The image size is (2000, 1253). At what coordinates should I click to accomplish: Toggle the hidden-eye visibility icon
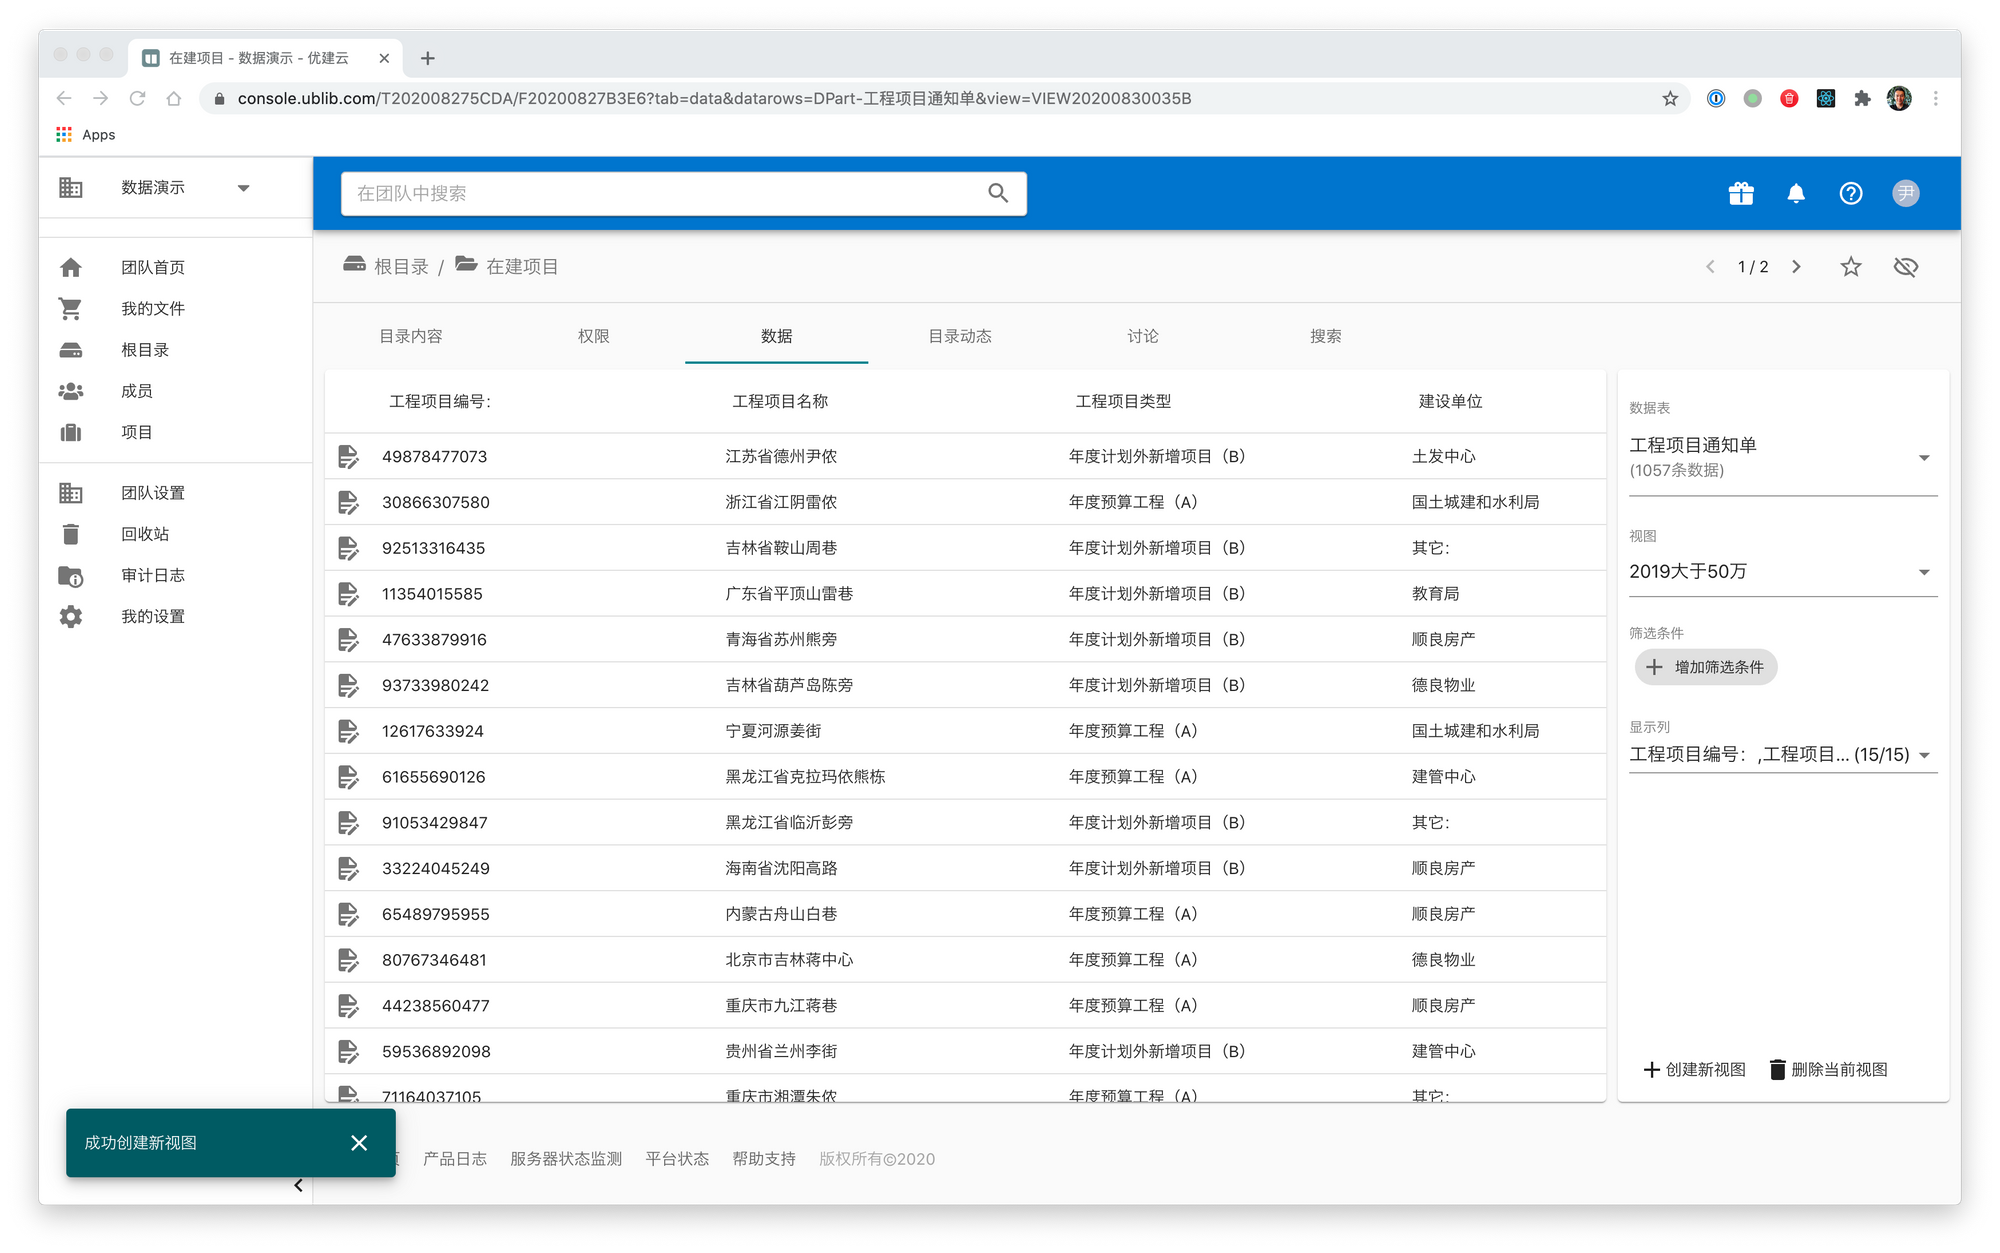(x=1906, y=267)
